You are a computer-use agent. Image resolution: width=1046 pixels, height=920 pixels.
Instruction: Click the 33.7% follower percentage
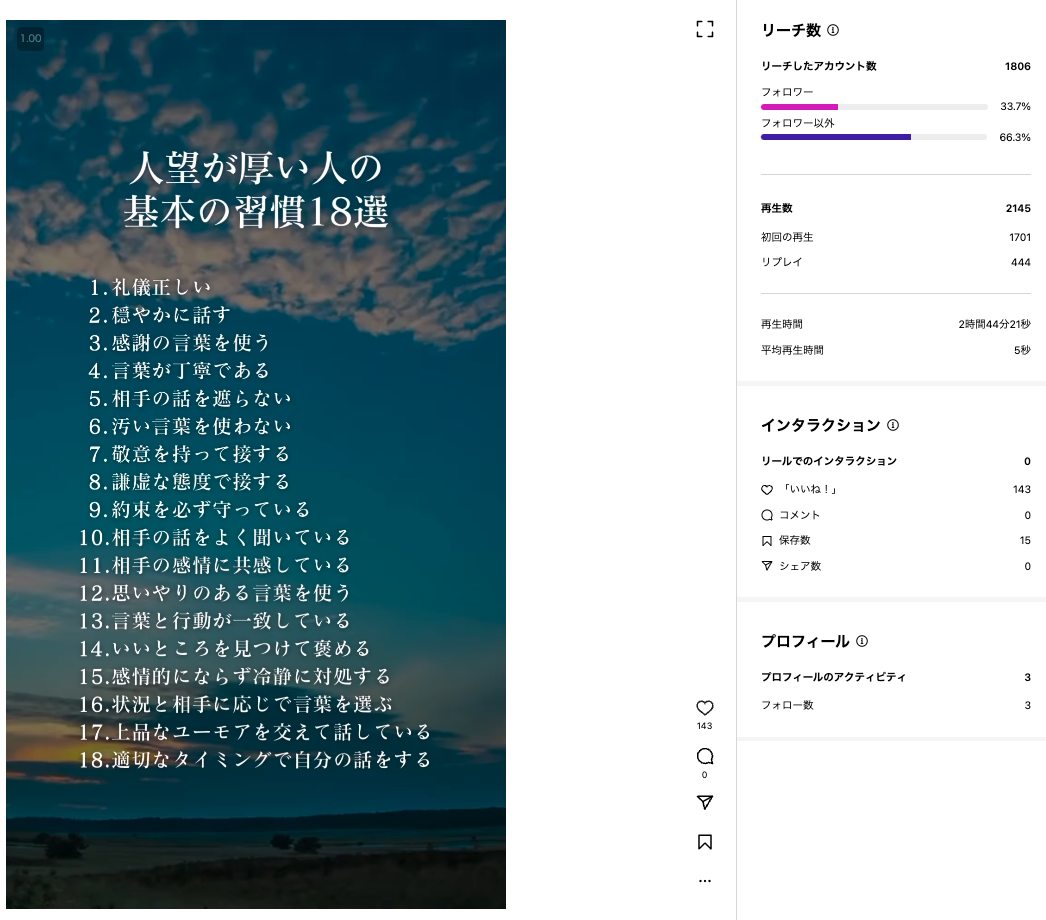point(1015,106)
